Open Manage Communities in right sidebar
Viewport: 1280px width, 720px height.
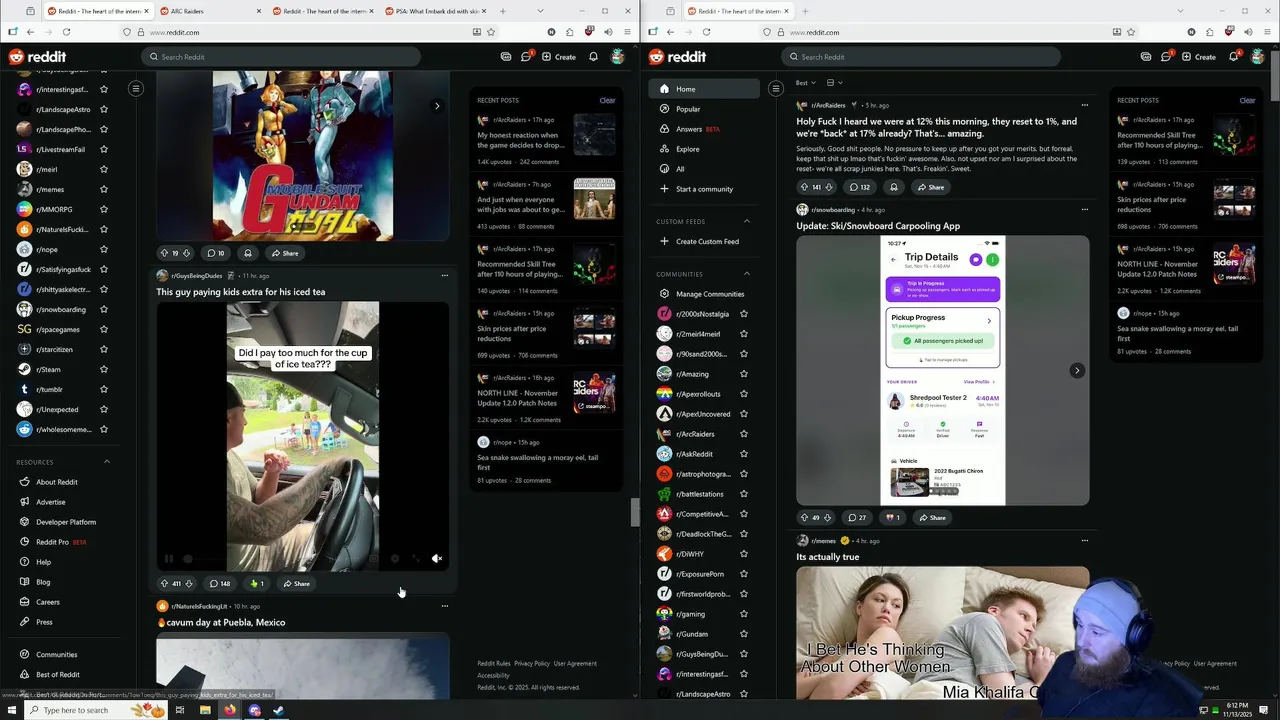(x=704, y=294)
